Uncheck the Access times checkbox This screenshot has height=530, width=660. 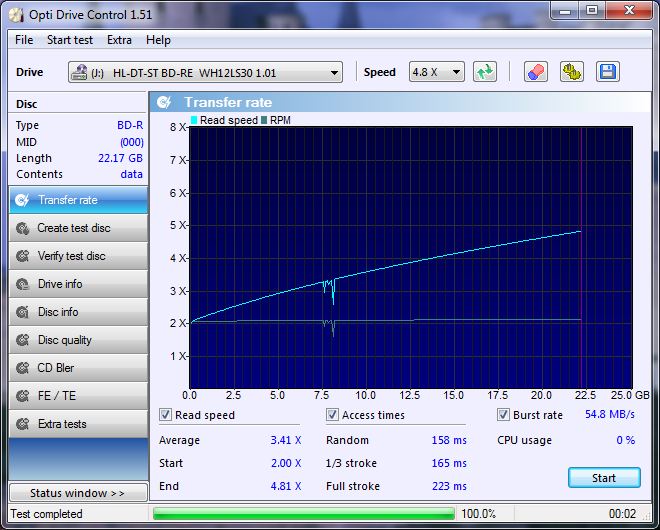(x=333, y=415)
